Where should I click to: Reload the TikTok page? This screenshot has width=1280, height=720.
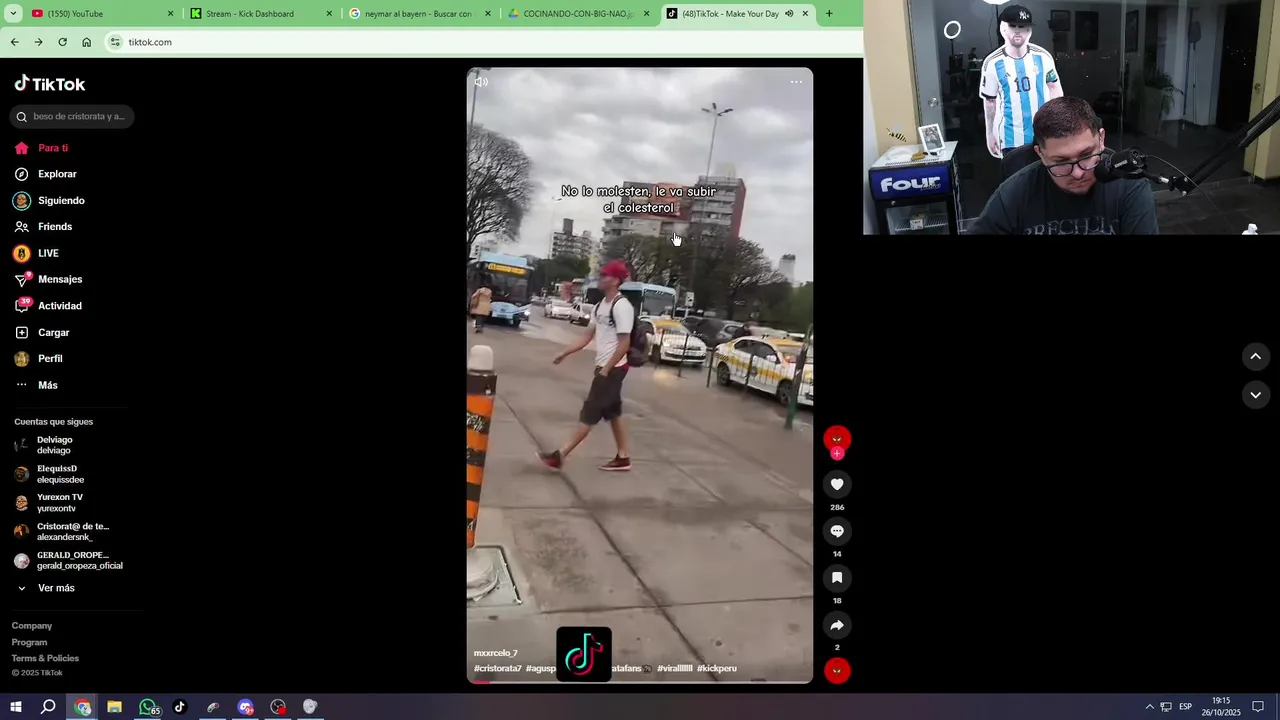(x=62, y=42)
